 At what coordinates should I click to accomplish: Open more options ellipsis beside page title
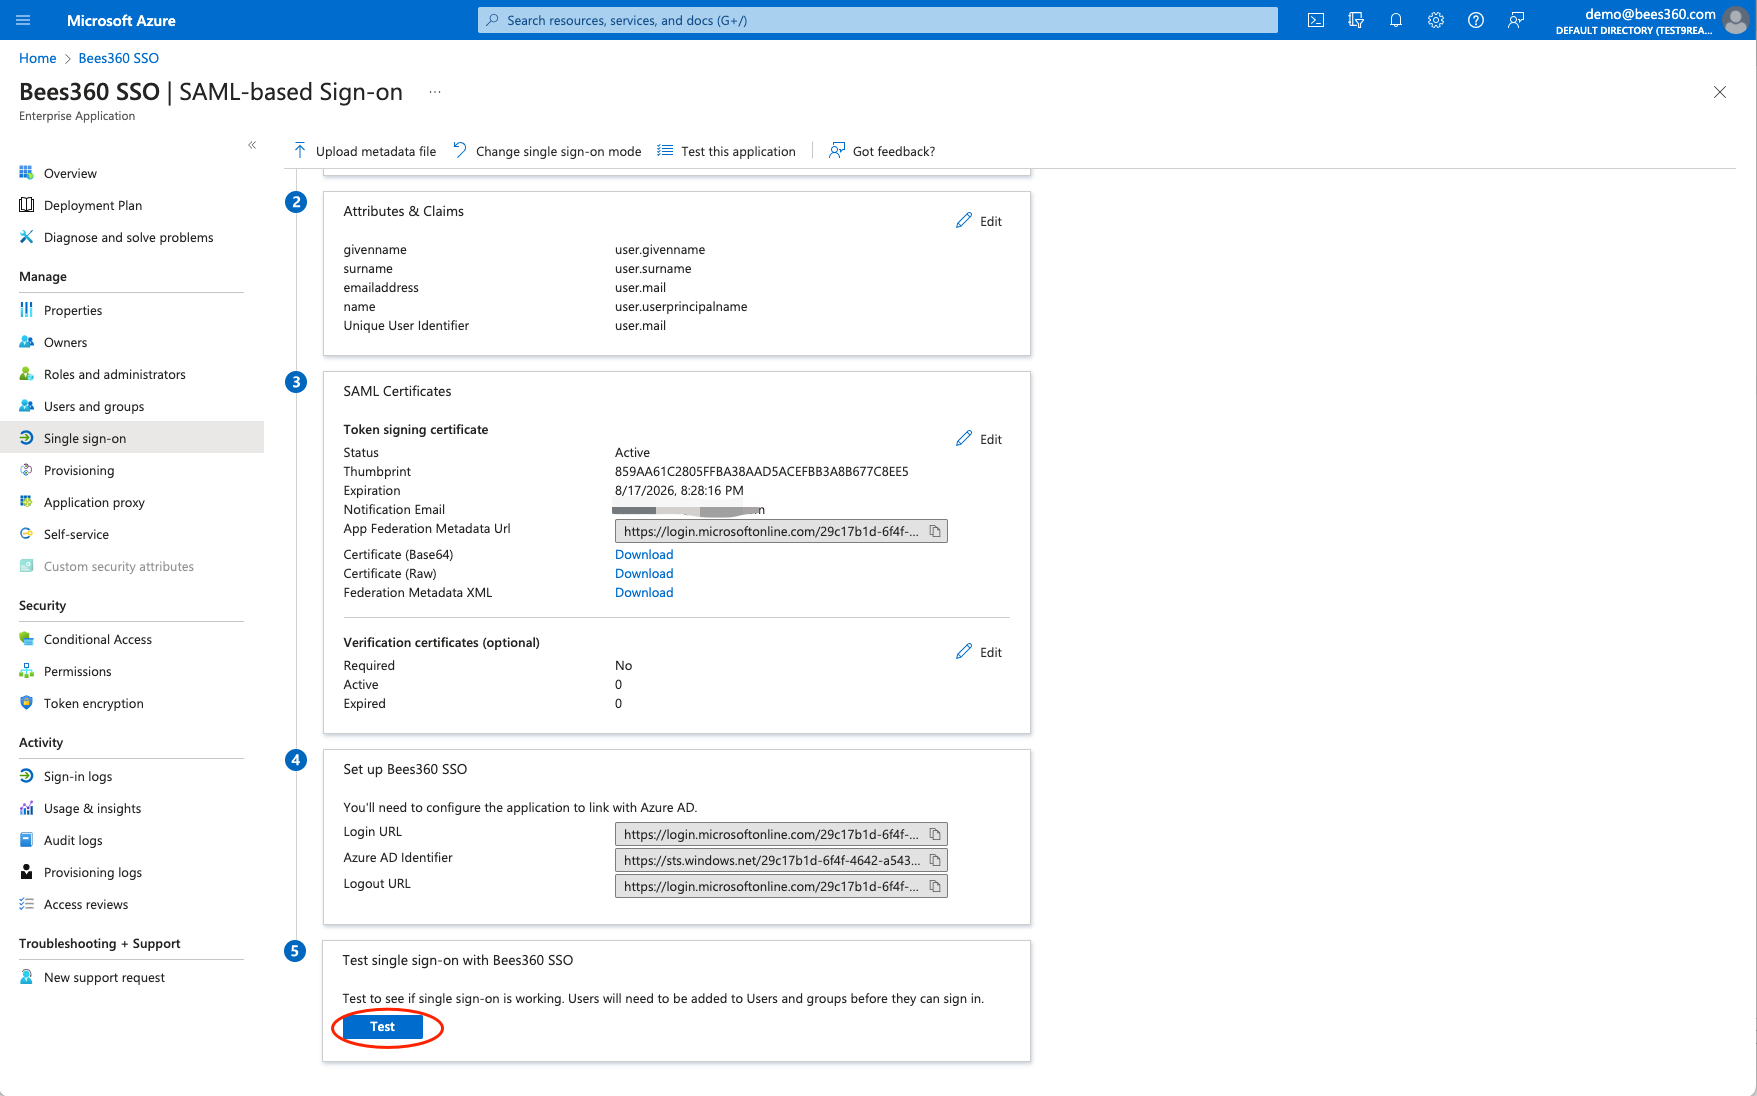coord(435,92)
